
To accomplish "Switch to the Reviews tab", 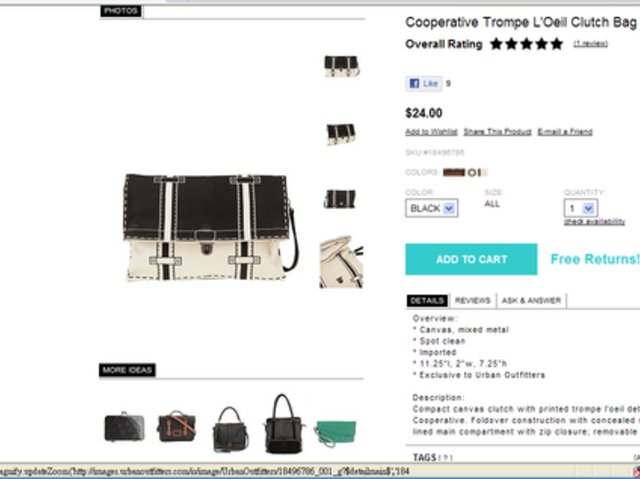I will point(473,301).
